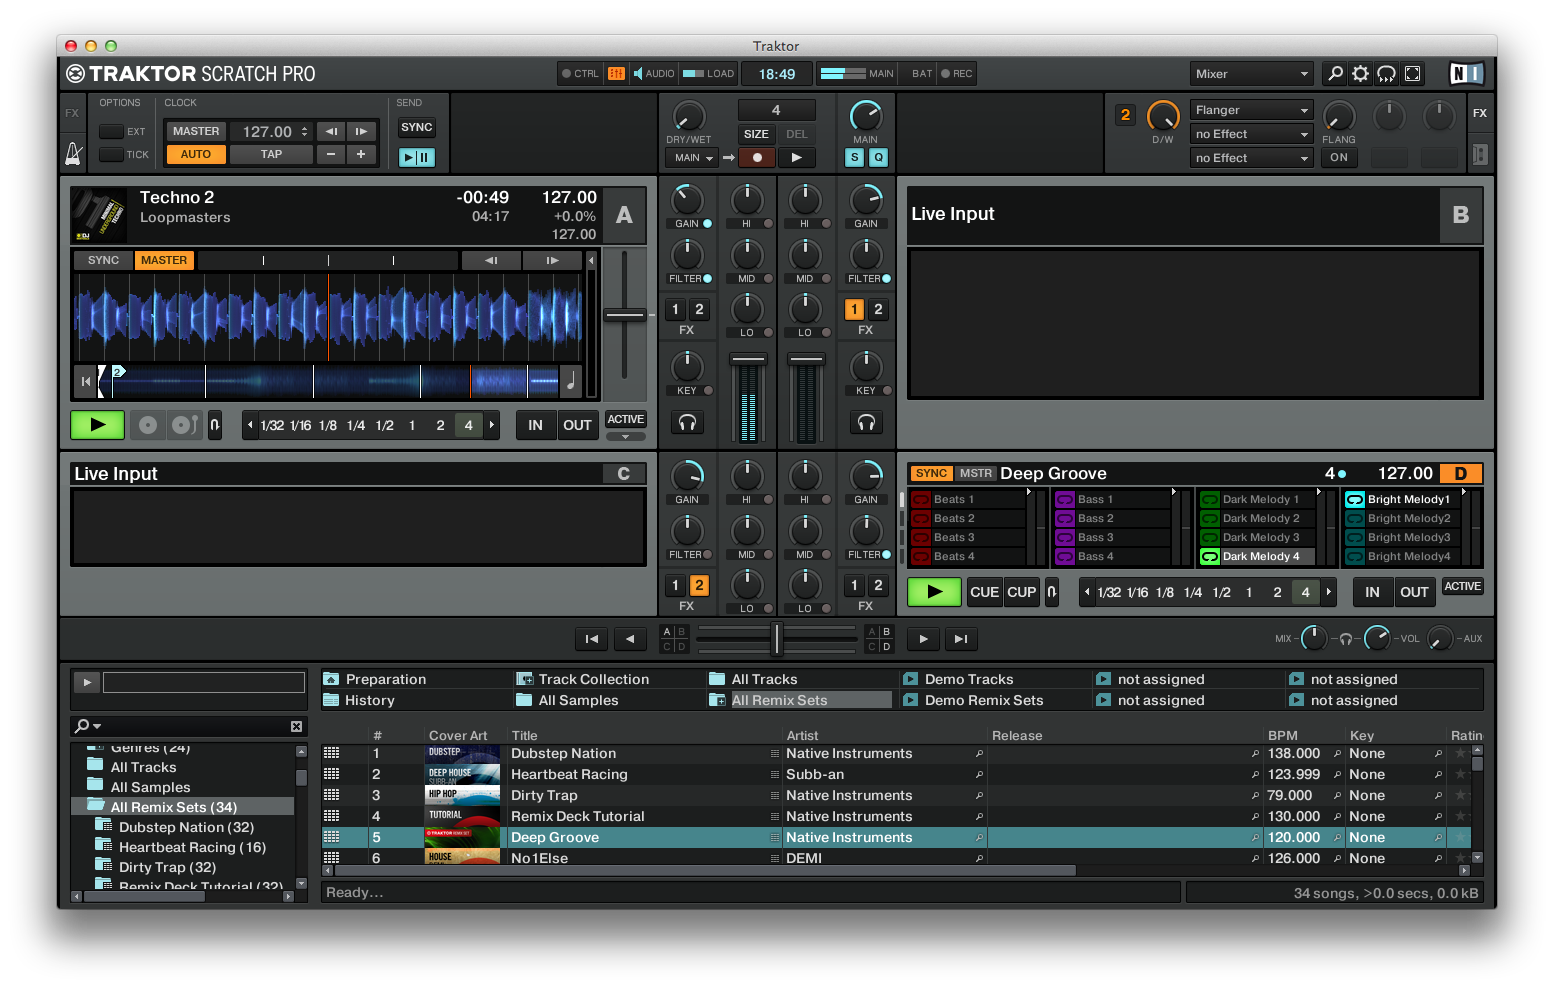Click Deck D CUP button
This screenshot has width=1554, height=988.
(1021, 592)
